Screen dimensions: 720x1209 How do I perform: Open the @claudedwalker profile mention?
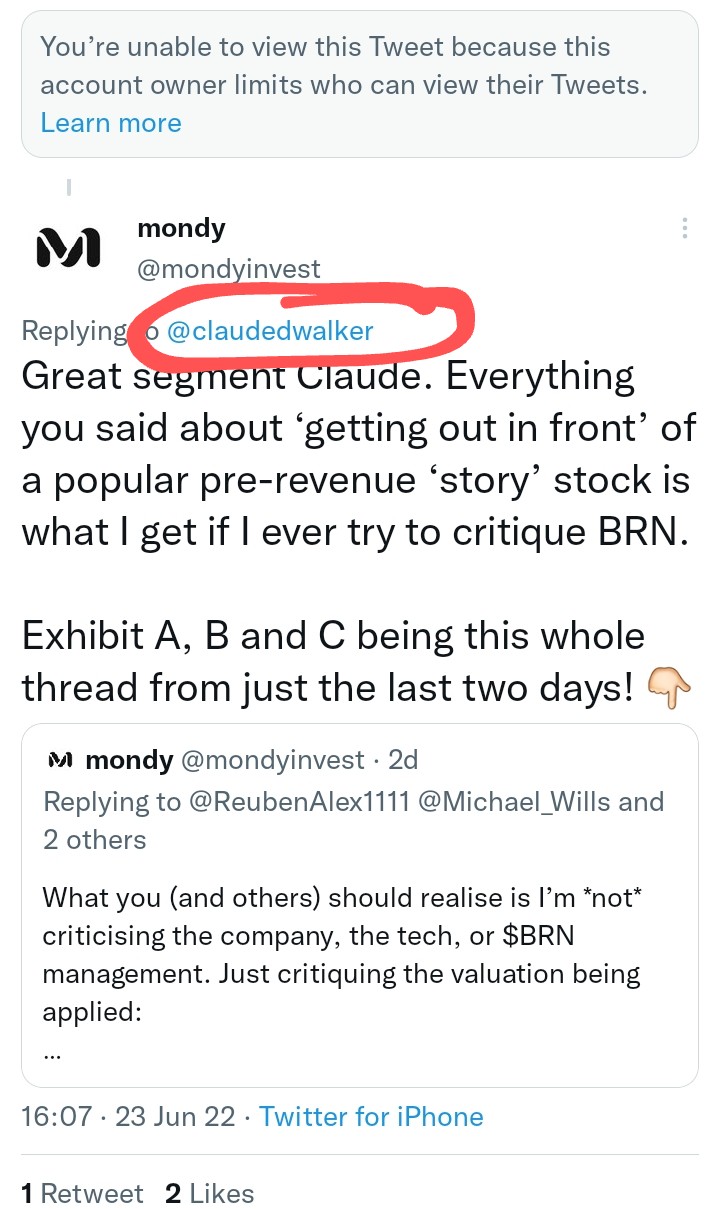point(270,331)
